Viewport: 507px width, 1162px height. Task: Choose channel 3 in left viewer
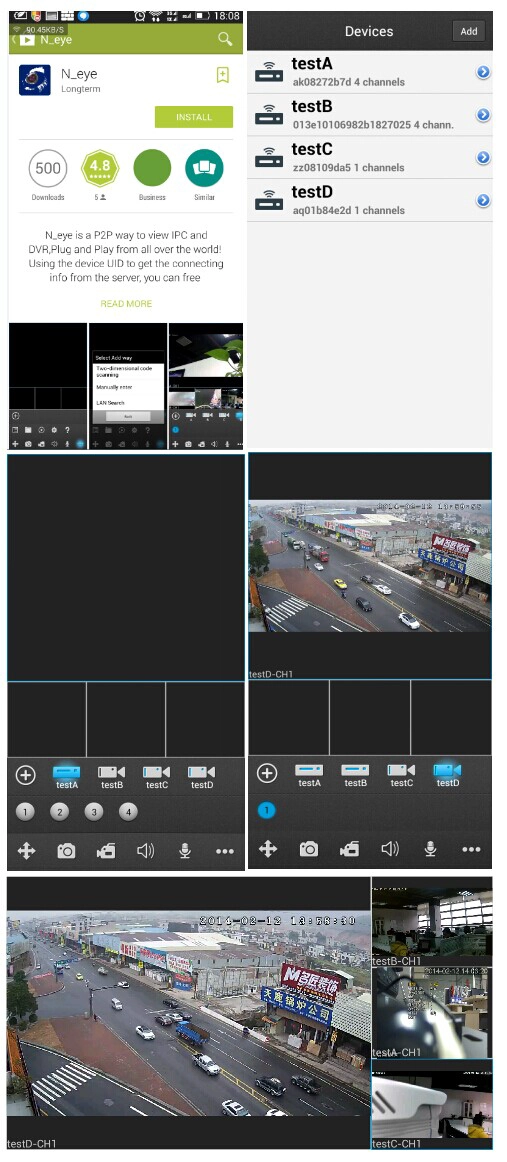pos(93,812)
